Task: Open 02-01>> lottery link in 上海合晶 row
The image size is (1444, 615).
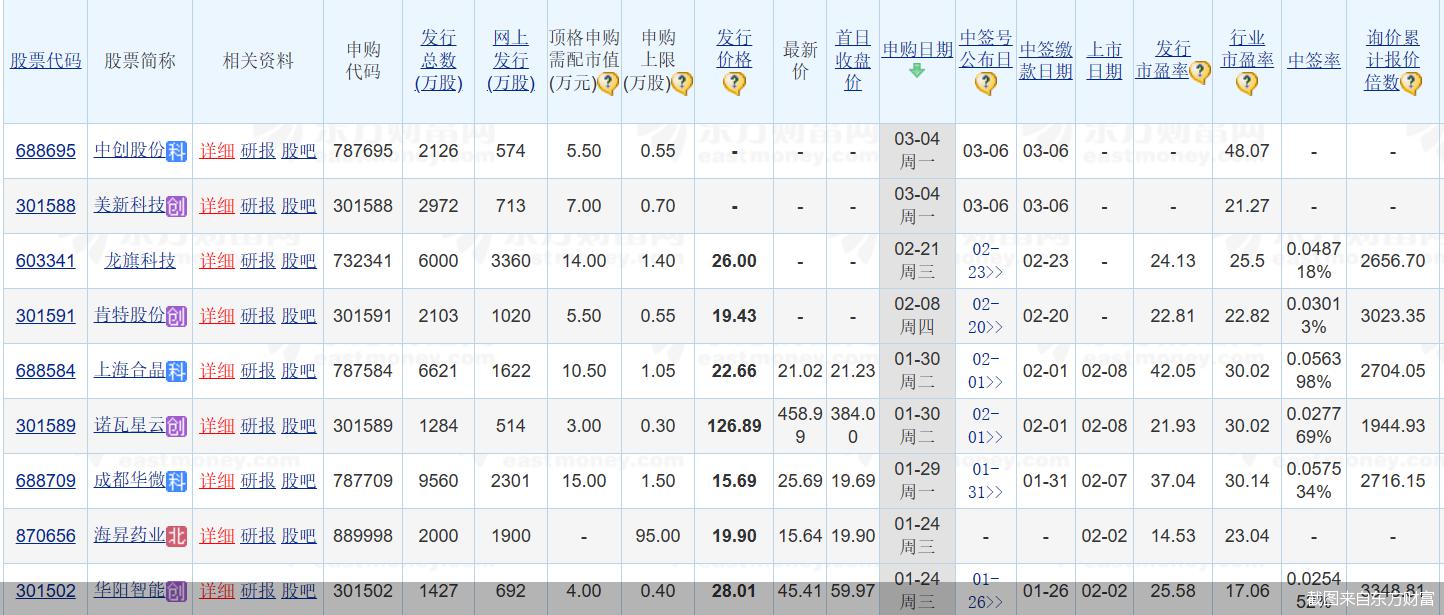Action: [986, 371]
